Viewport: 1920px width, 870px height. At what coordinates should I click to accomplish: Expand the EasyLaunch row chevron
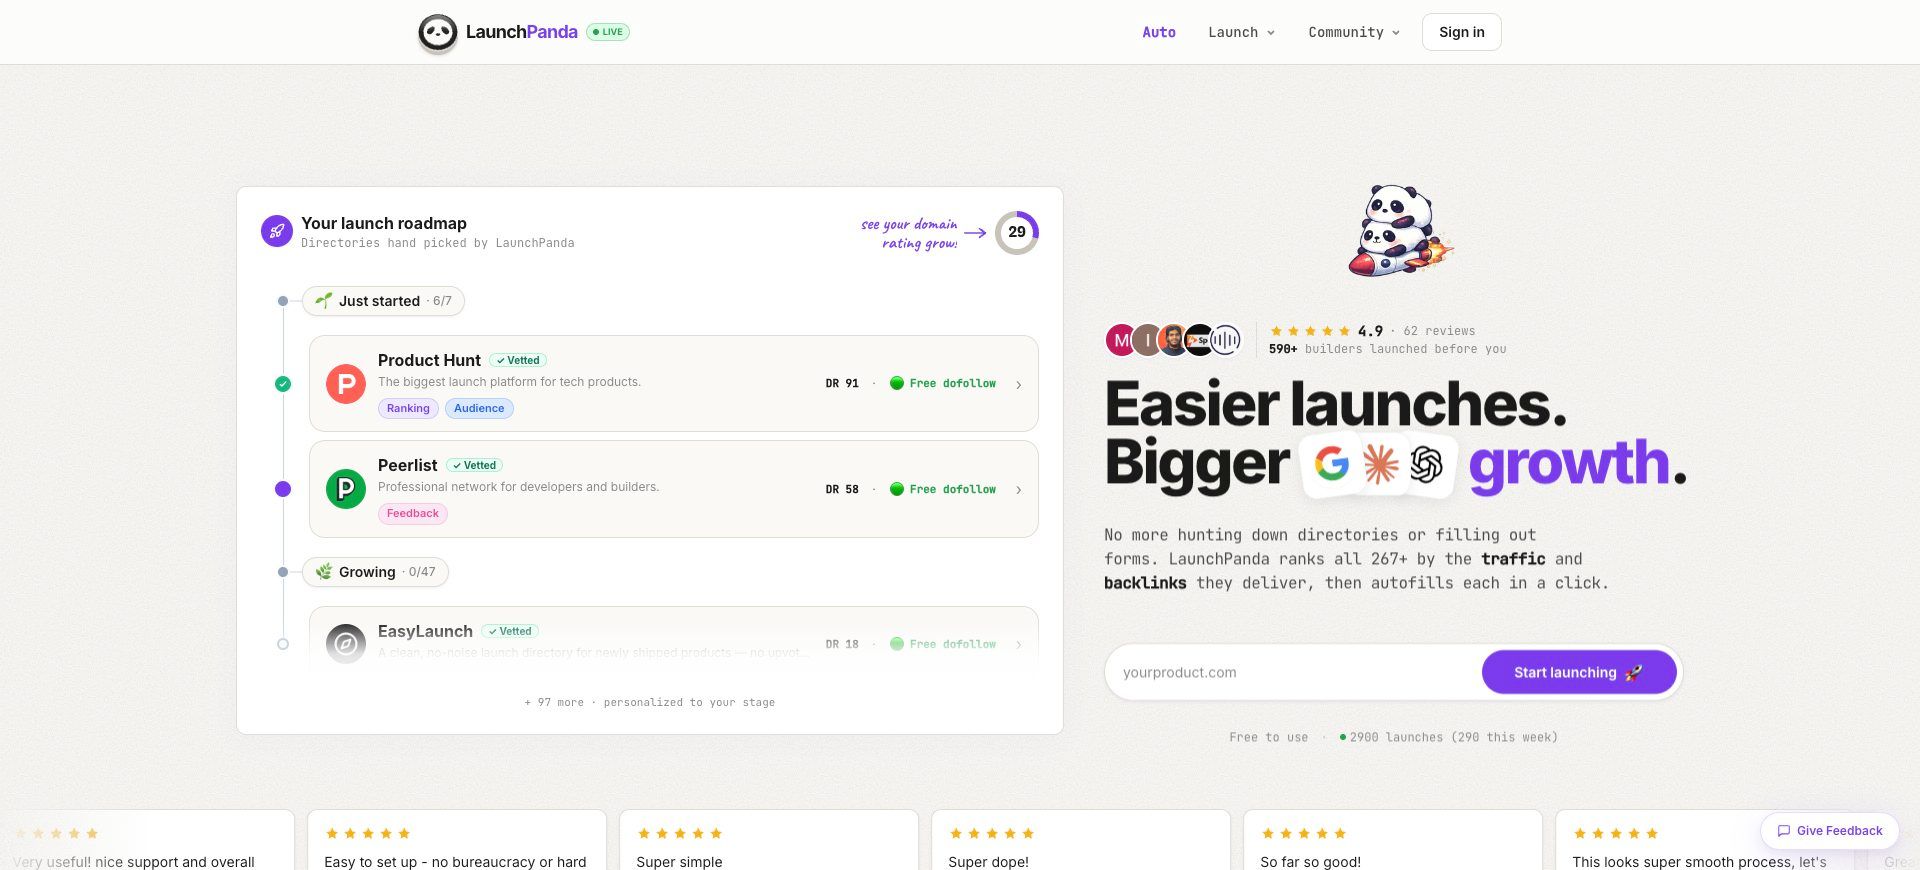click(1019, 644)
